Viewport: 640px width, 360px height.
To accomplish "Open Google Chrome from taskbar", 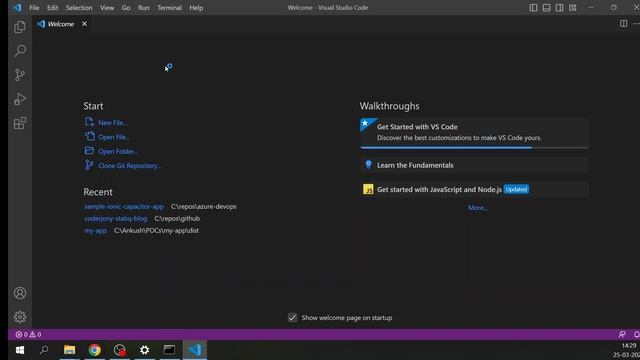I will 95,350.
